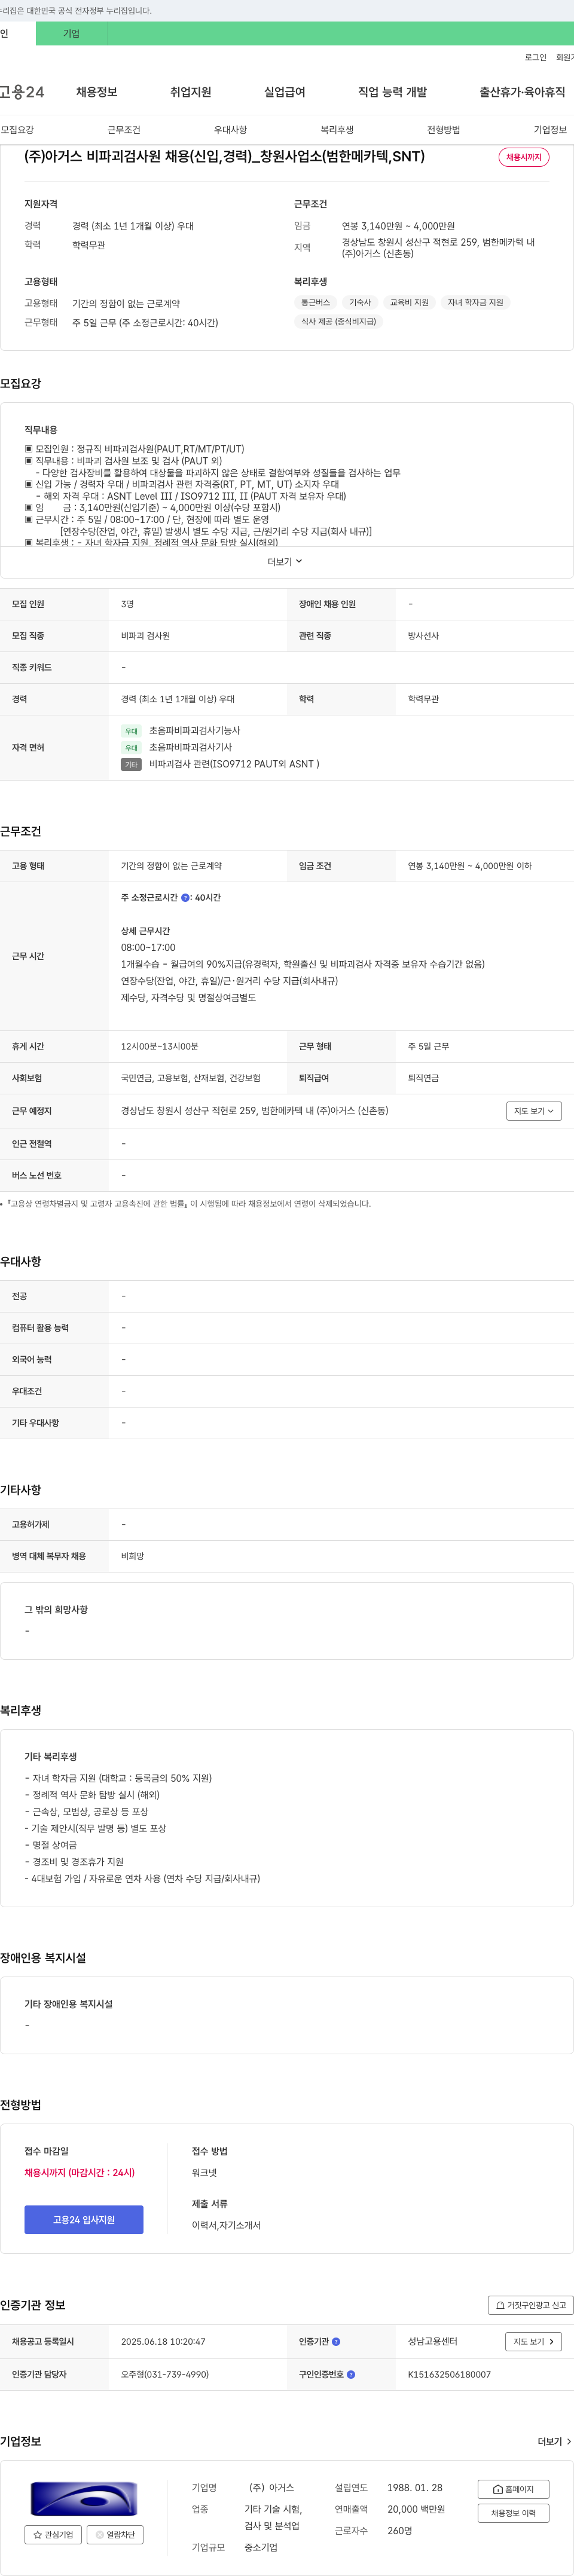
Task: Click the 인증기관 info icon
Action: tap(336, 2341)
